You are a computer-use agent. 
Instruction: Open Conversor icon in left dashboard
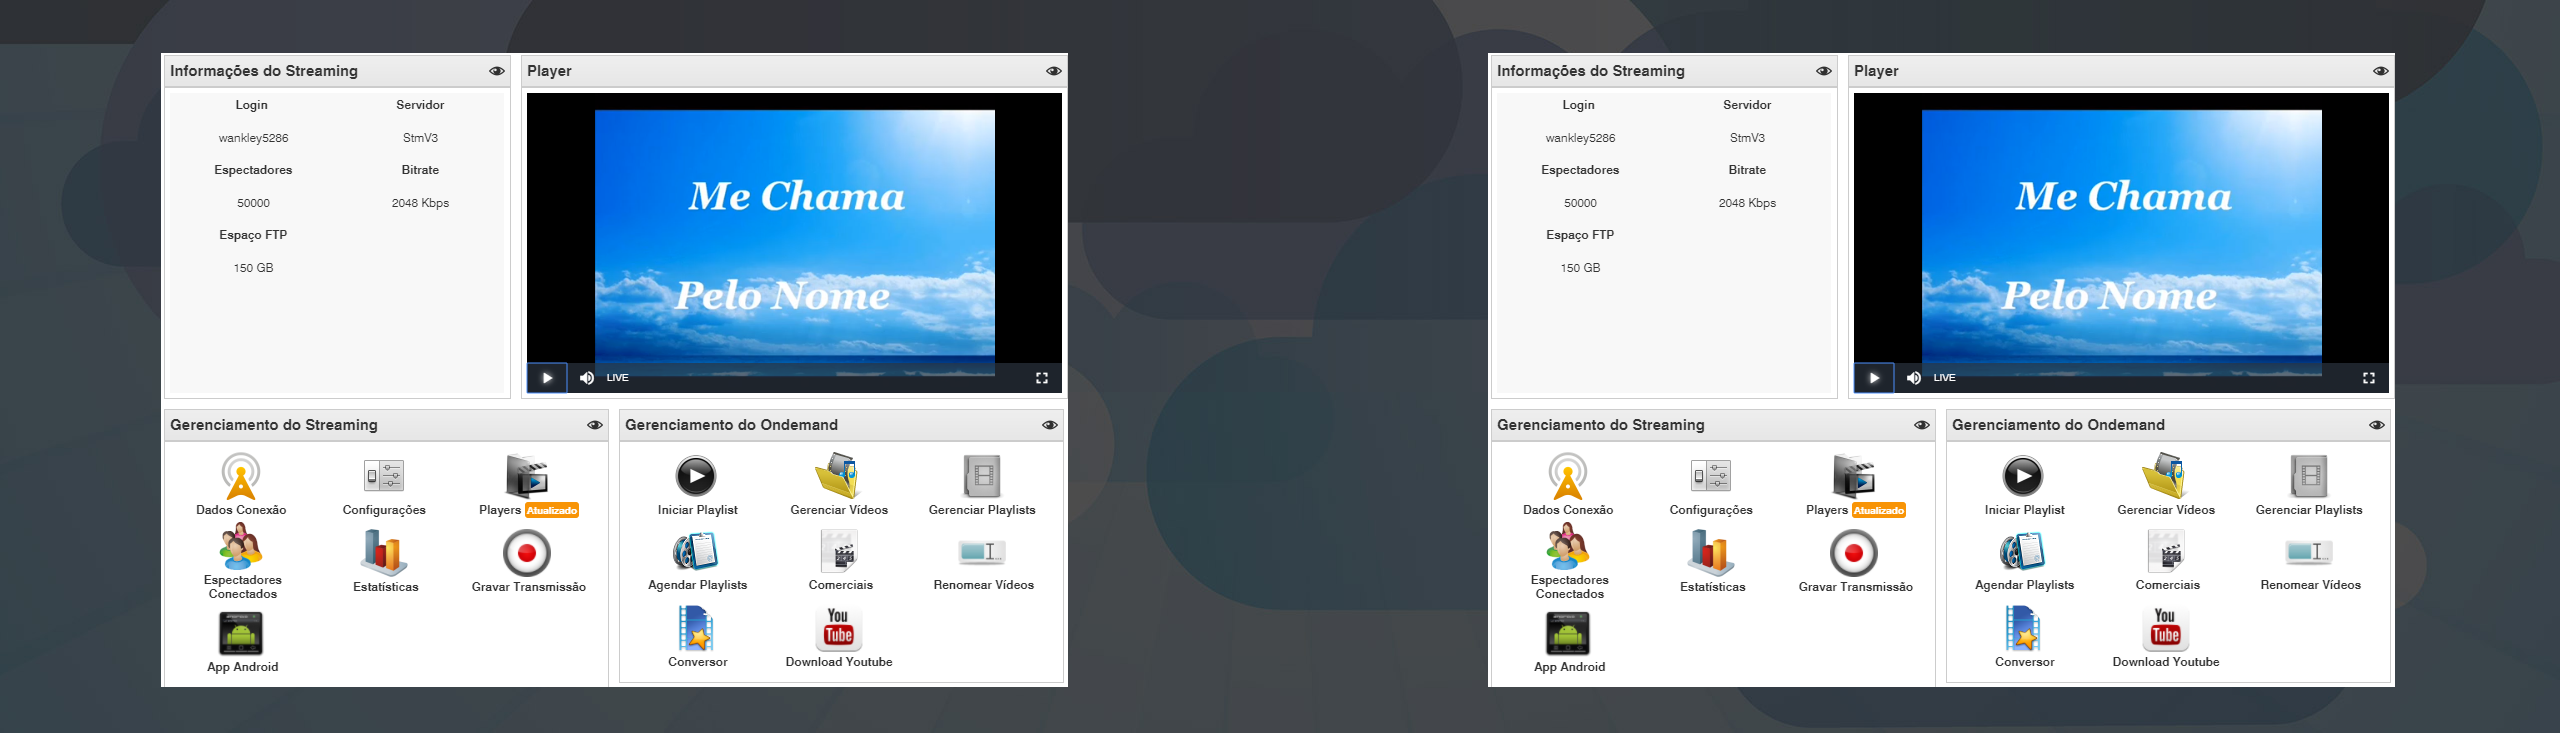696,628
